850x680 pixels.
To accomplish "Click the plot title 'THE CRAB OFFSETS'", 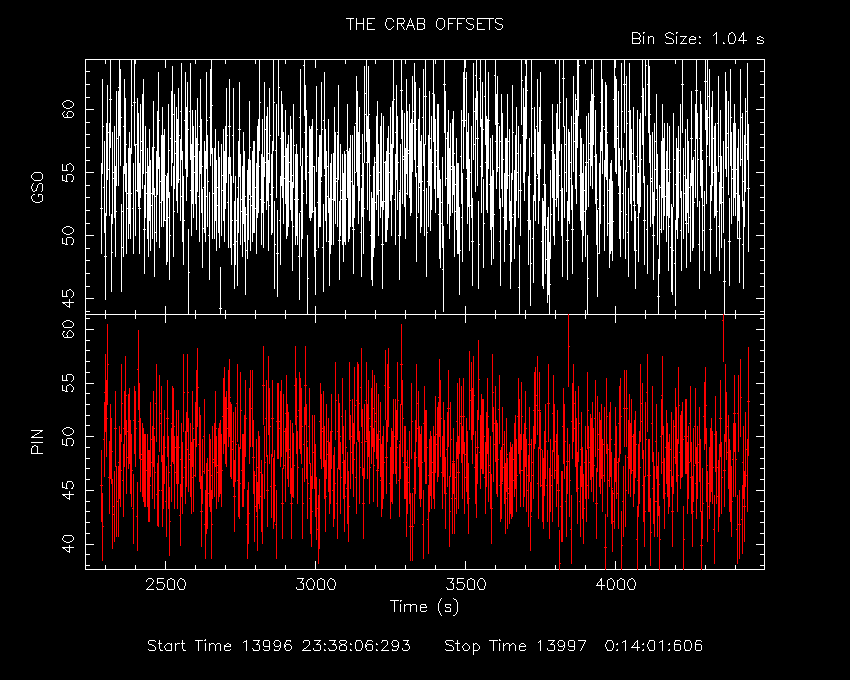I will click(424, 24).
